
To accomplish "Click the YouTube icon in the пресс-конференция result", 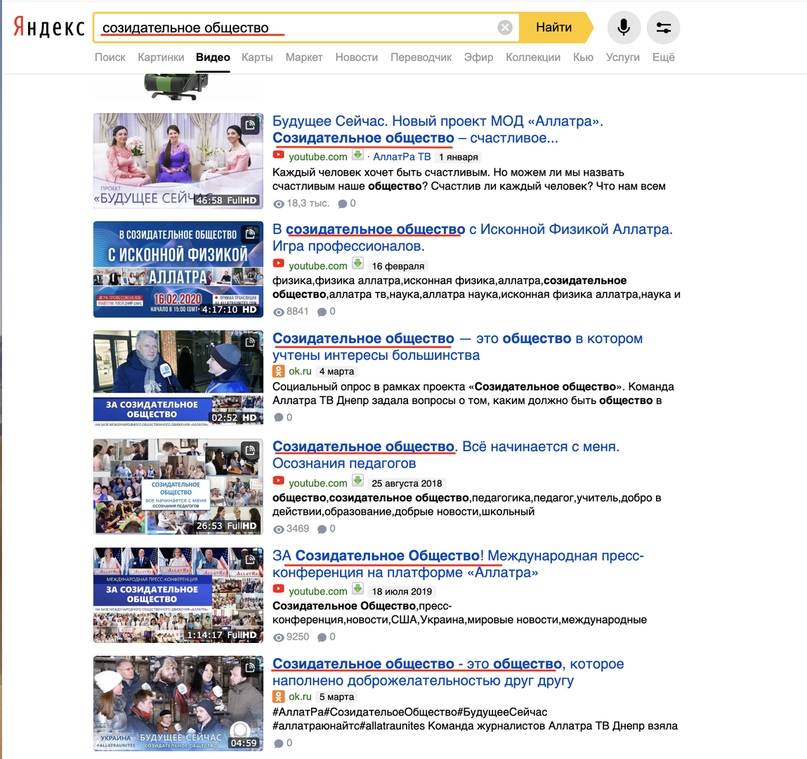I will click(x=278, y=590).
